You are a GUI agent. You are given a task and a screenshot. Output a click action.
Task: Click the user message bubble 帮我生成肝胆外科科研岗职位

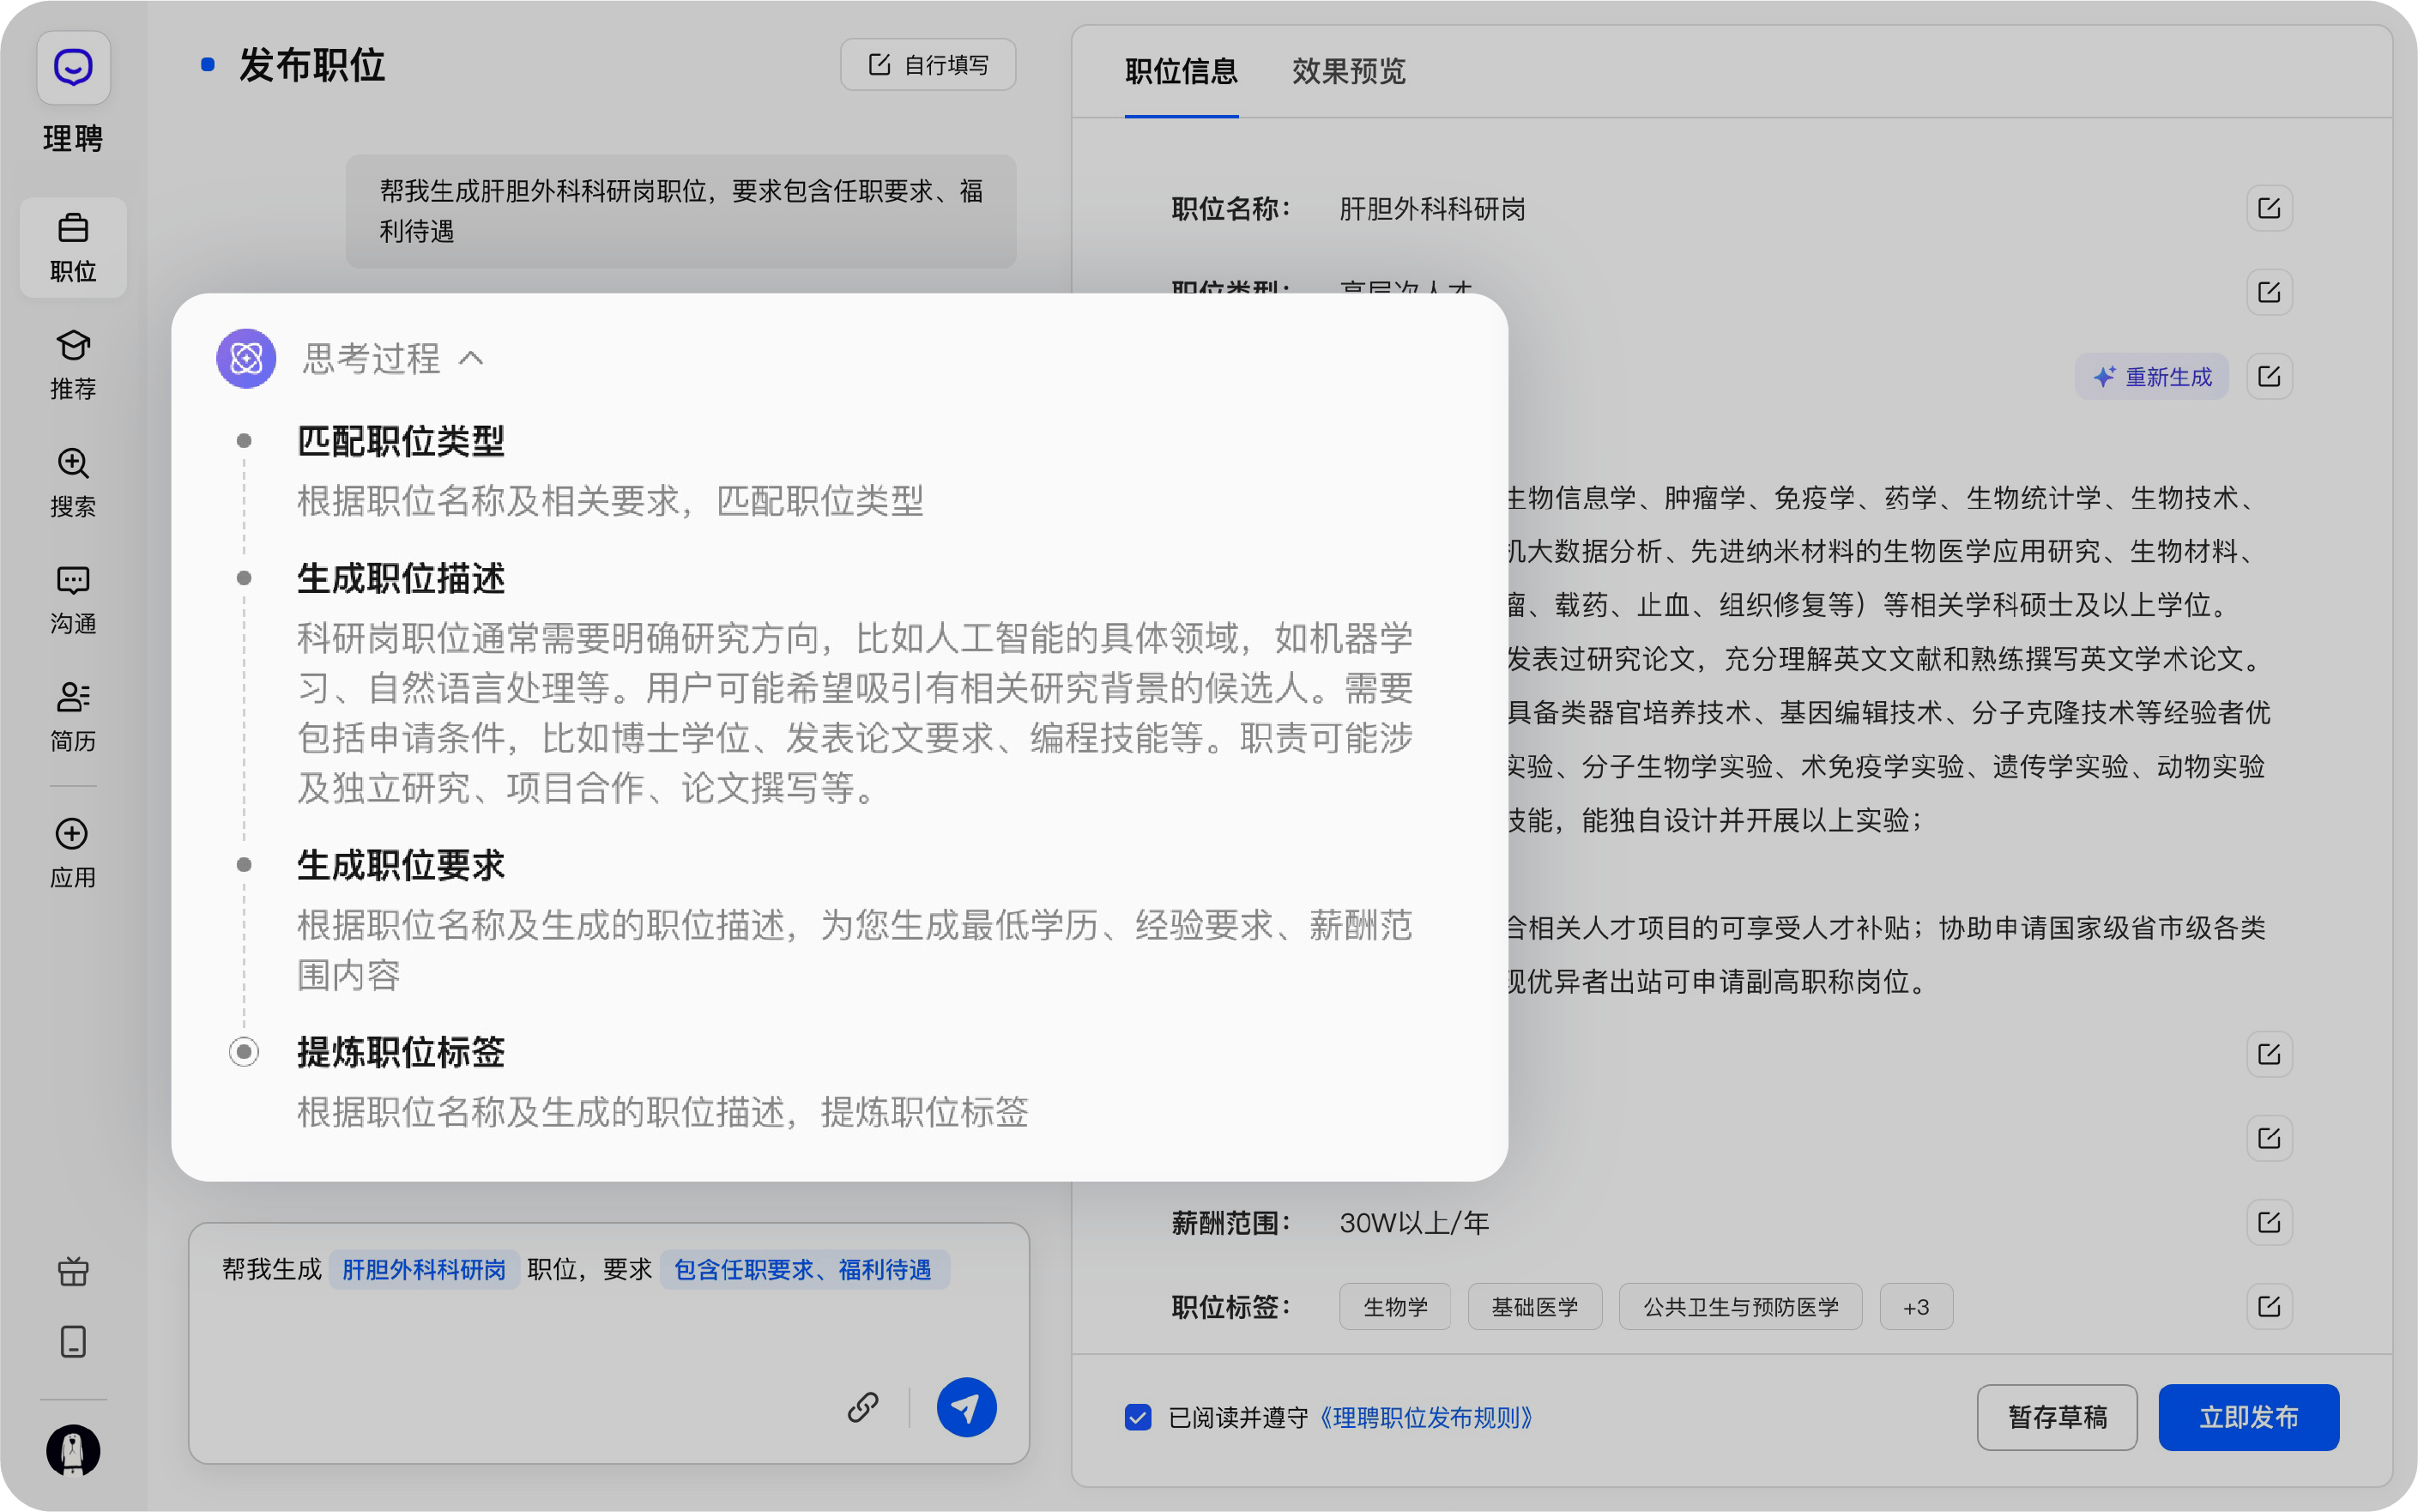(x=681, y=211)
